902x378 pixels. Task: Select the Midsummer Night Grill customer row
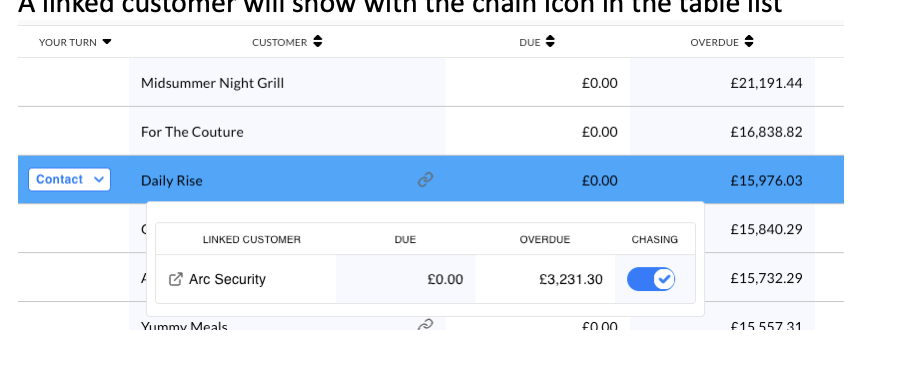pos(431,82)
